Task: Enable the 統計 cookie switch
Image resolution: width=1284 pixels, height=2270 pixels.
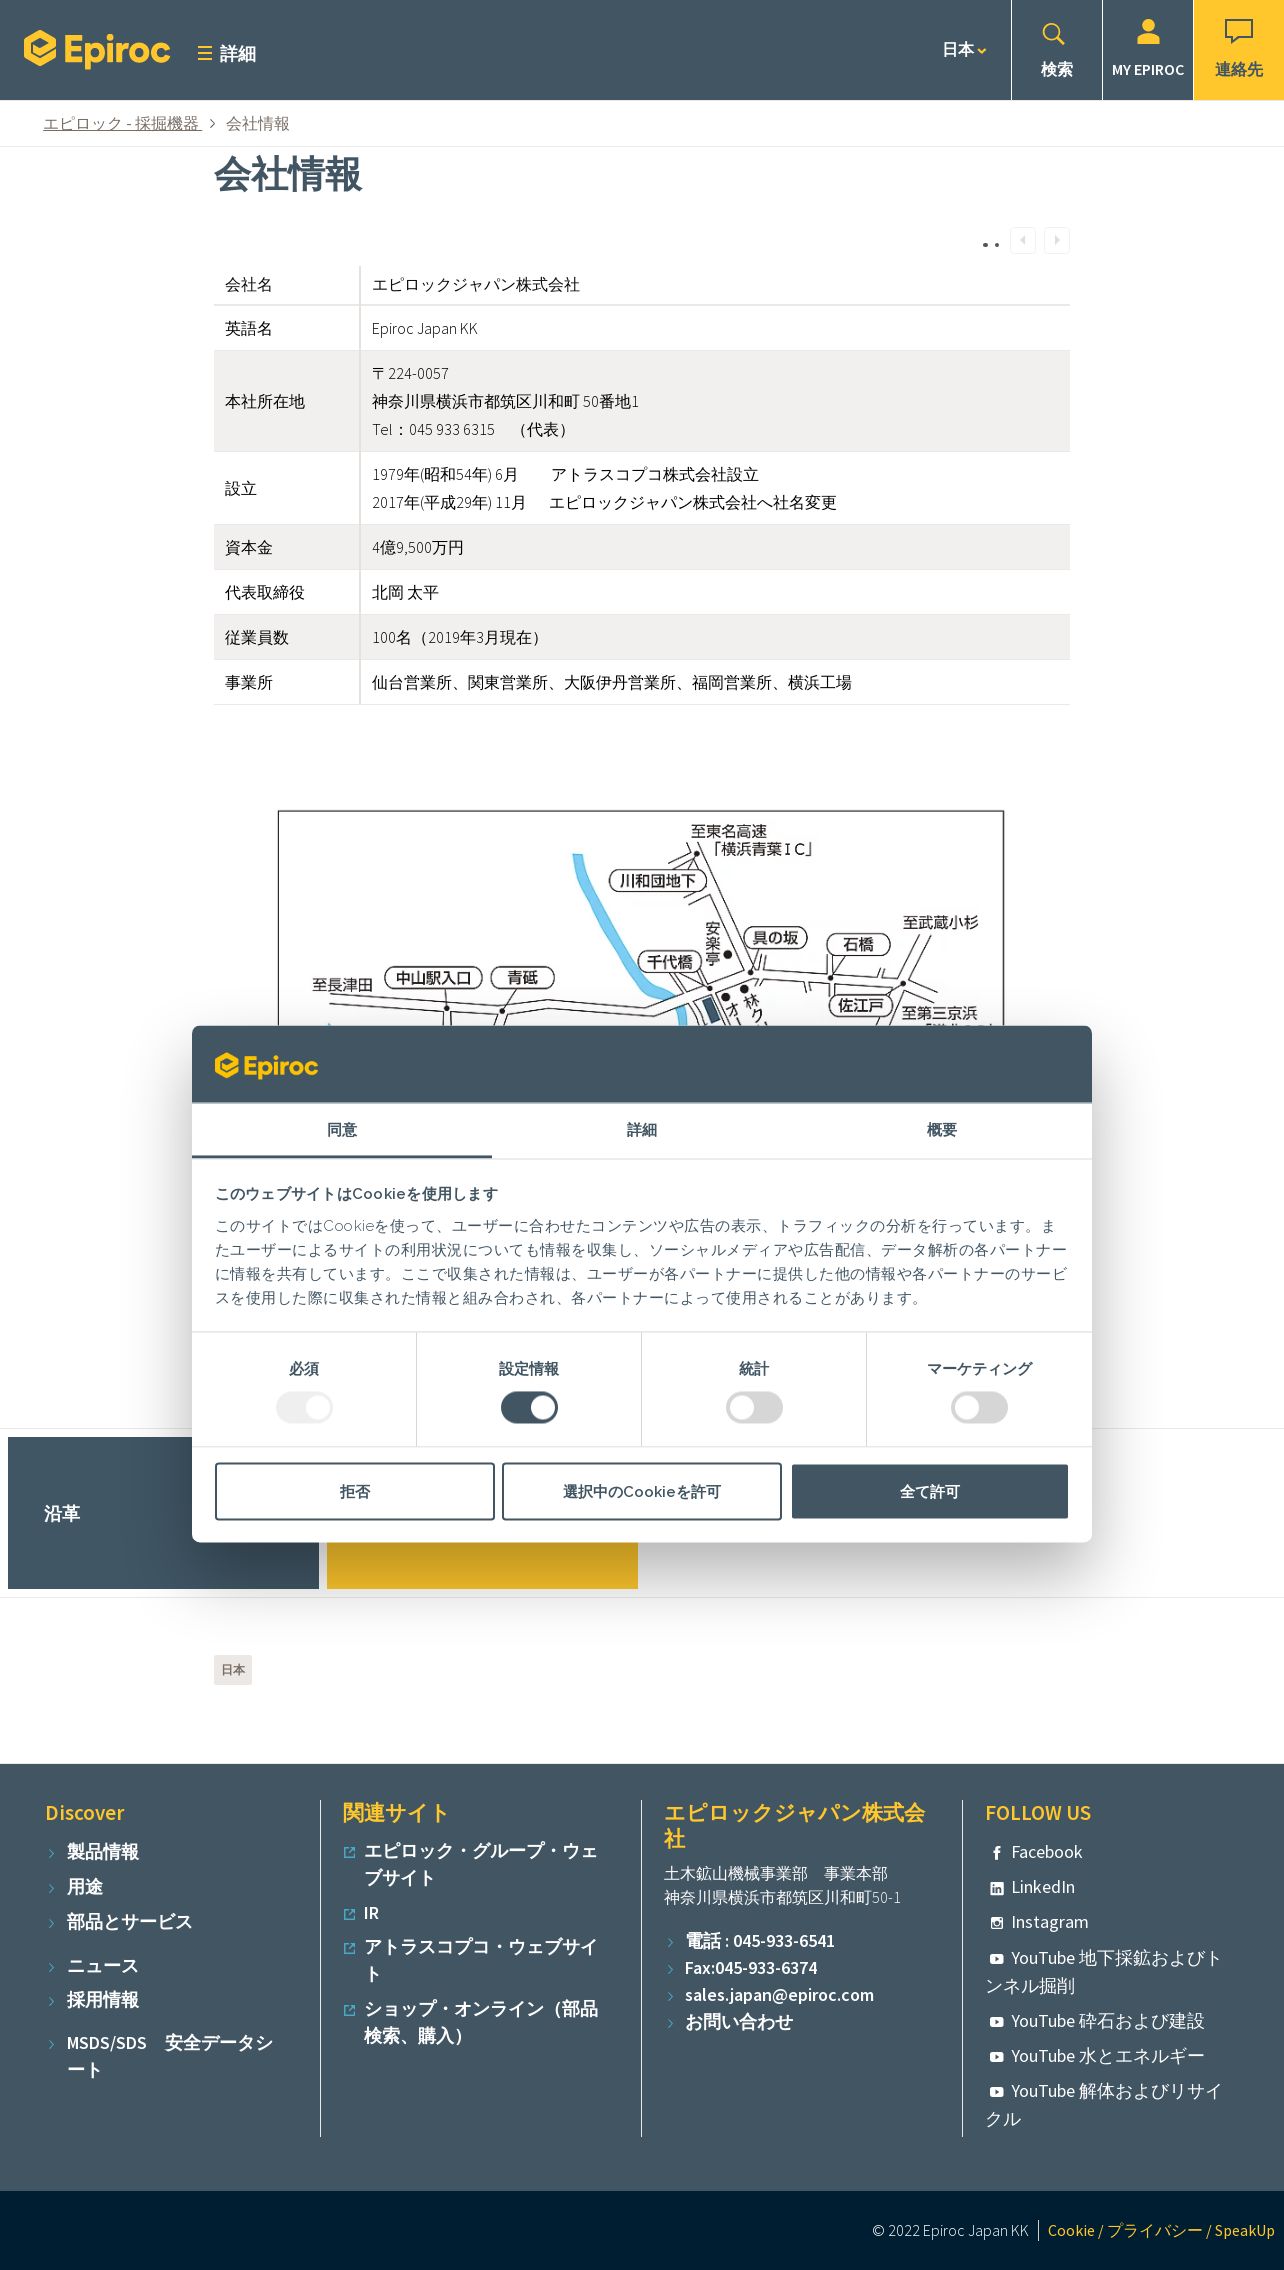Action: click(x=754, y=1408)
